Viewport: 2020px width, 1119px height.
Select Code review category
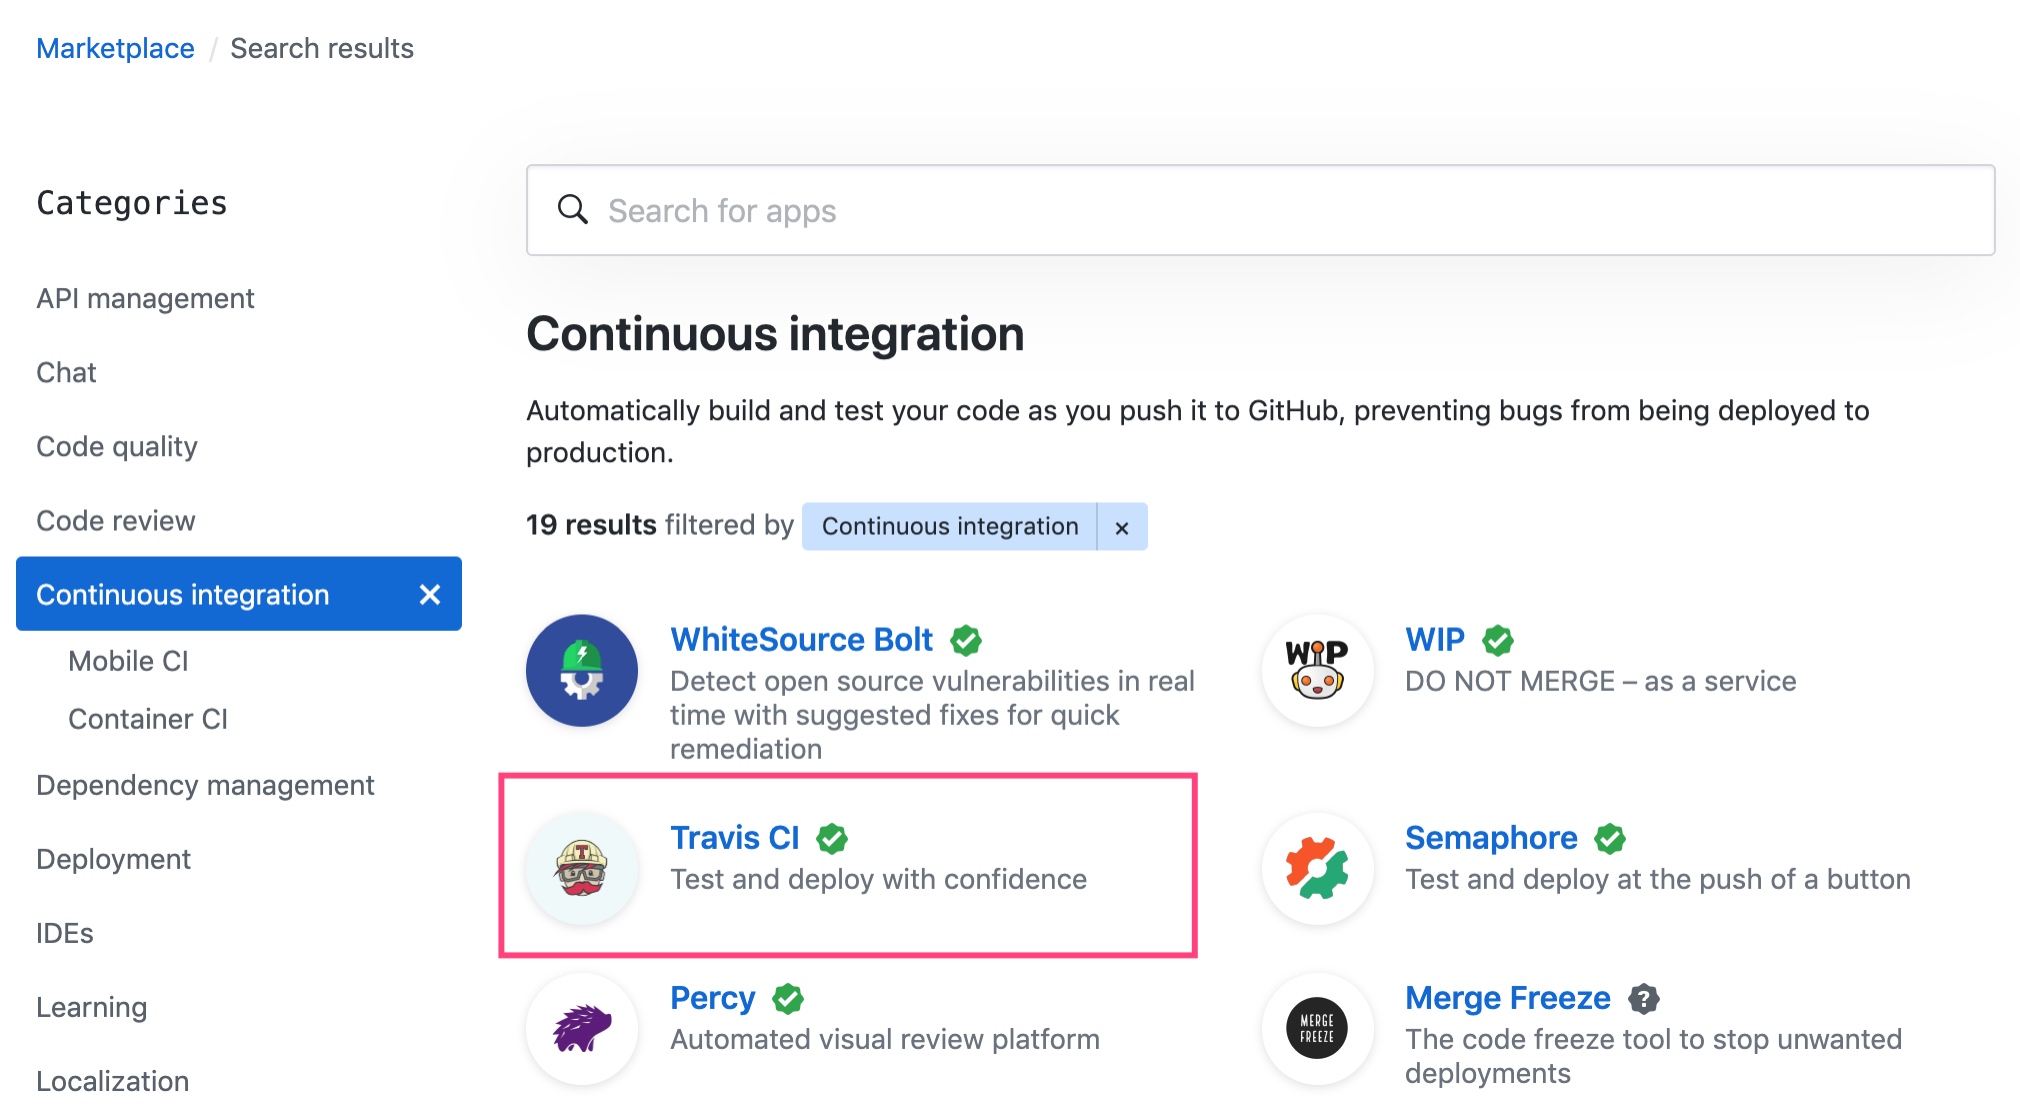coord(116,520)
